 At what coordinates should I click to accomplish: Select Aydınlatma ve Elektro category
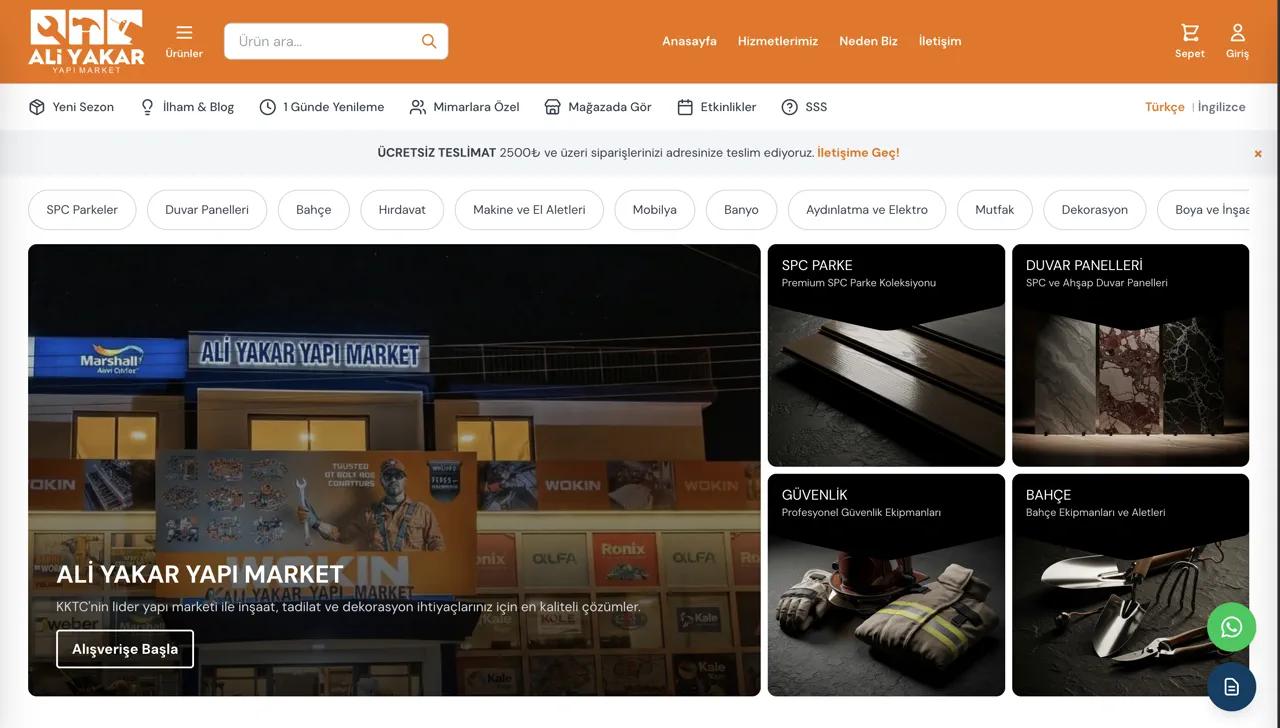coord(867,210)
